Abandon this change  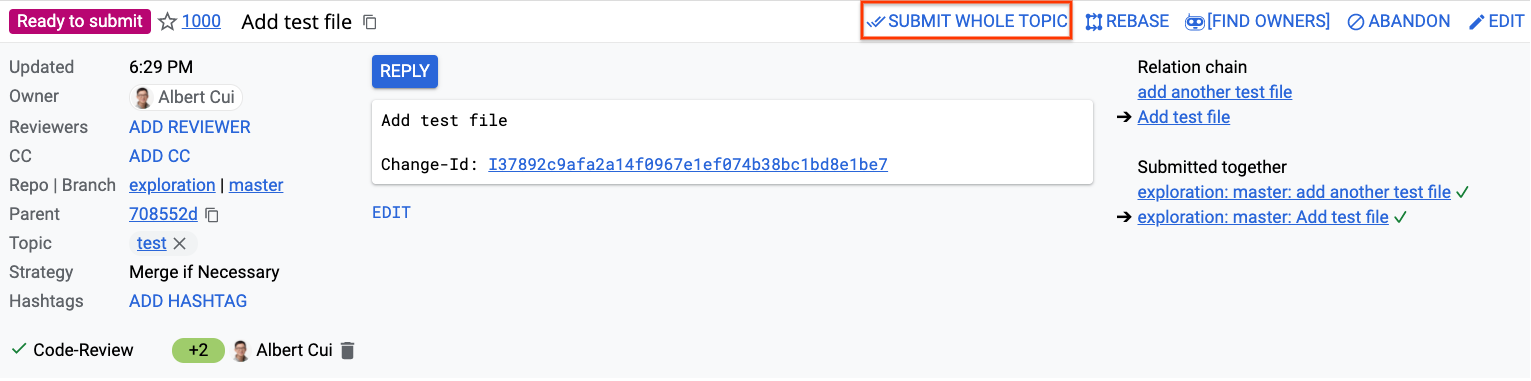[1398, 21]
